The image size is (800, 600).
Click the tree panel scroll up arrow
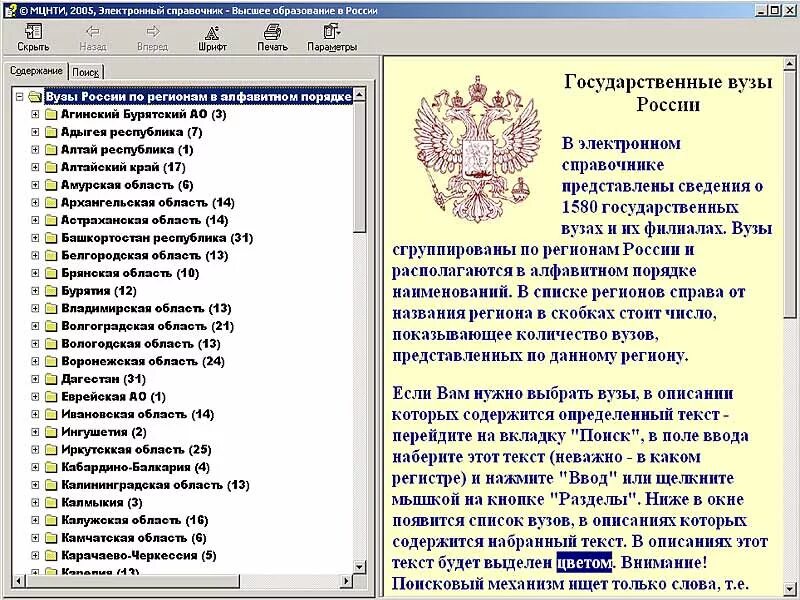point(359,94)
